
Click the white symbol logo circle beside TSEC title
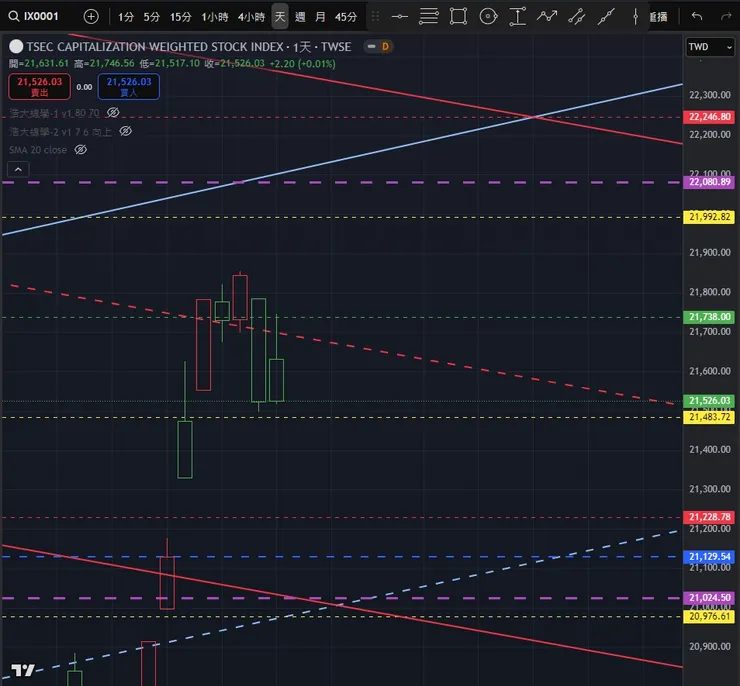point(16,46)
